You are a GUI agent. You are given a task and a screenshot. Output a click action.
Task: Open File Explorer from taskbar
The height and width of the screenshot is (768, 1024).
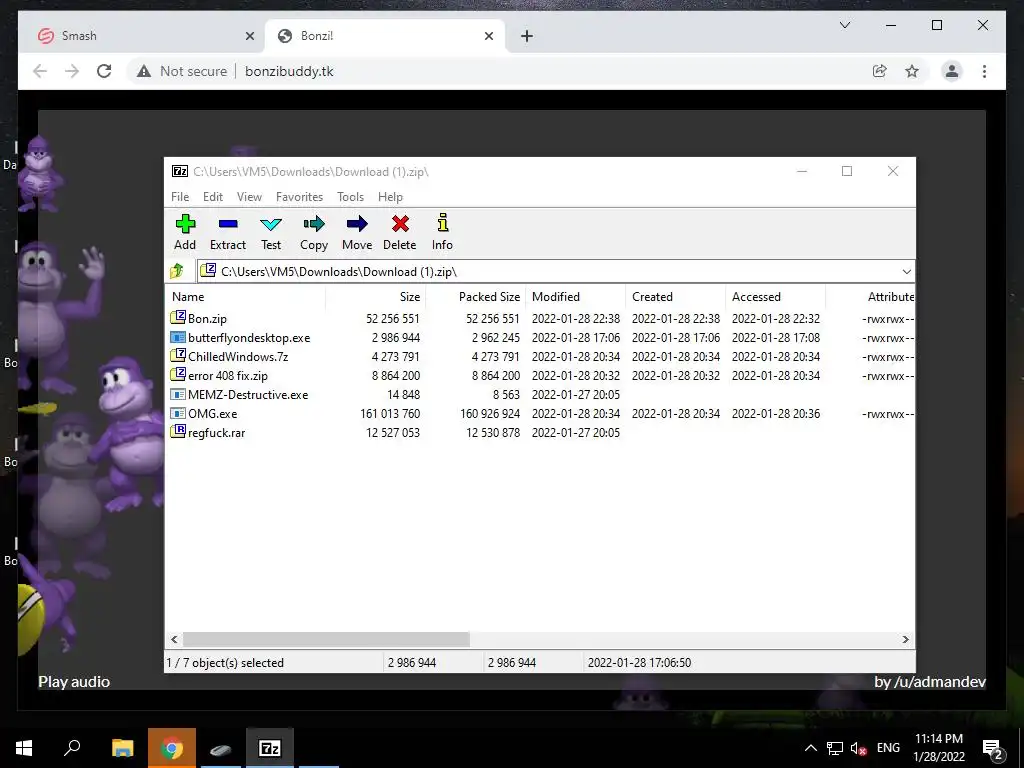(x=122, y=748)
